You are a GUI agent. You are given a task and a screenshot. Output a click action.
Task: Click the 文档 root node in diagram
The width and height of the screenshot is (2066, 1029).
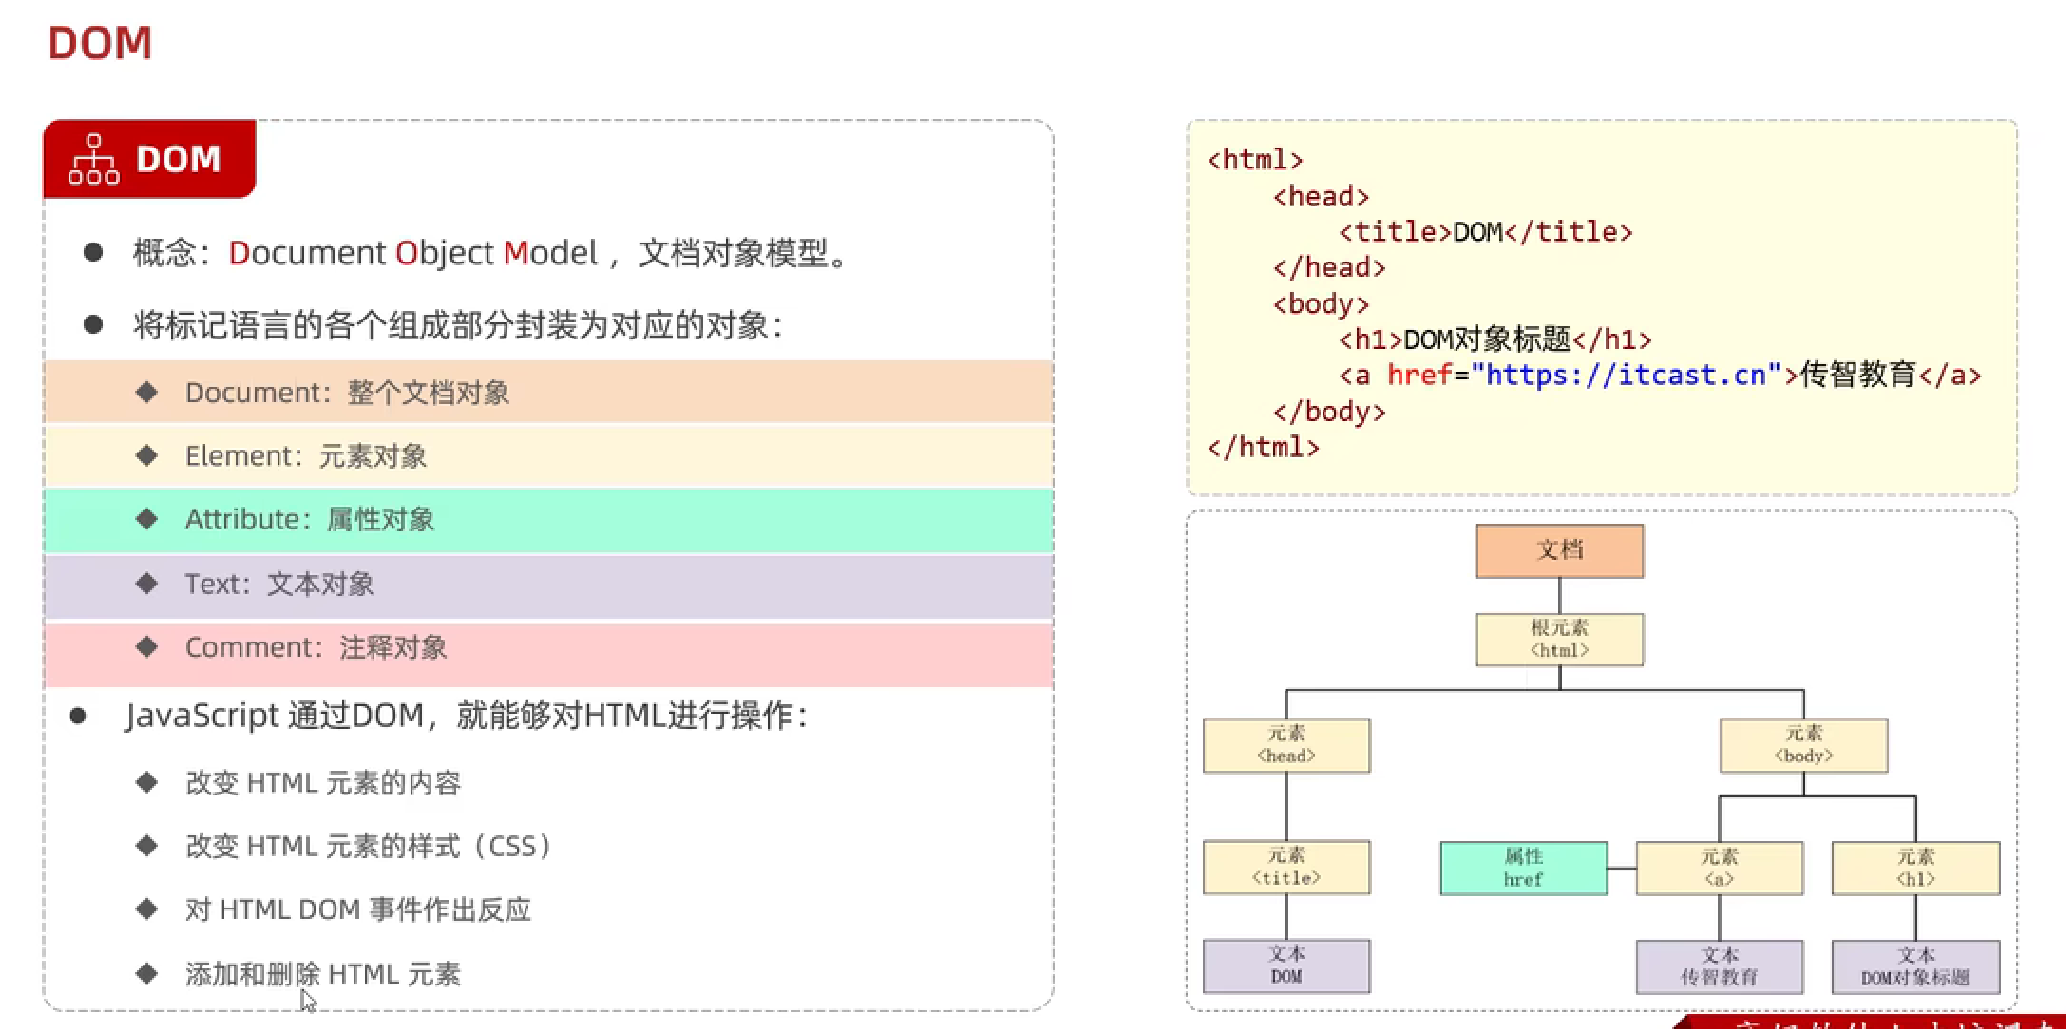click(1560, 551)
